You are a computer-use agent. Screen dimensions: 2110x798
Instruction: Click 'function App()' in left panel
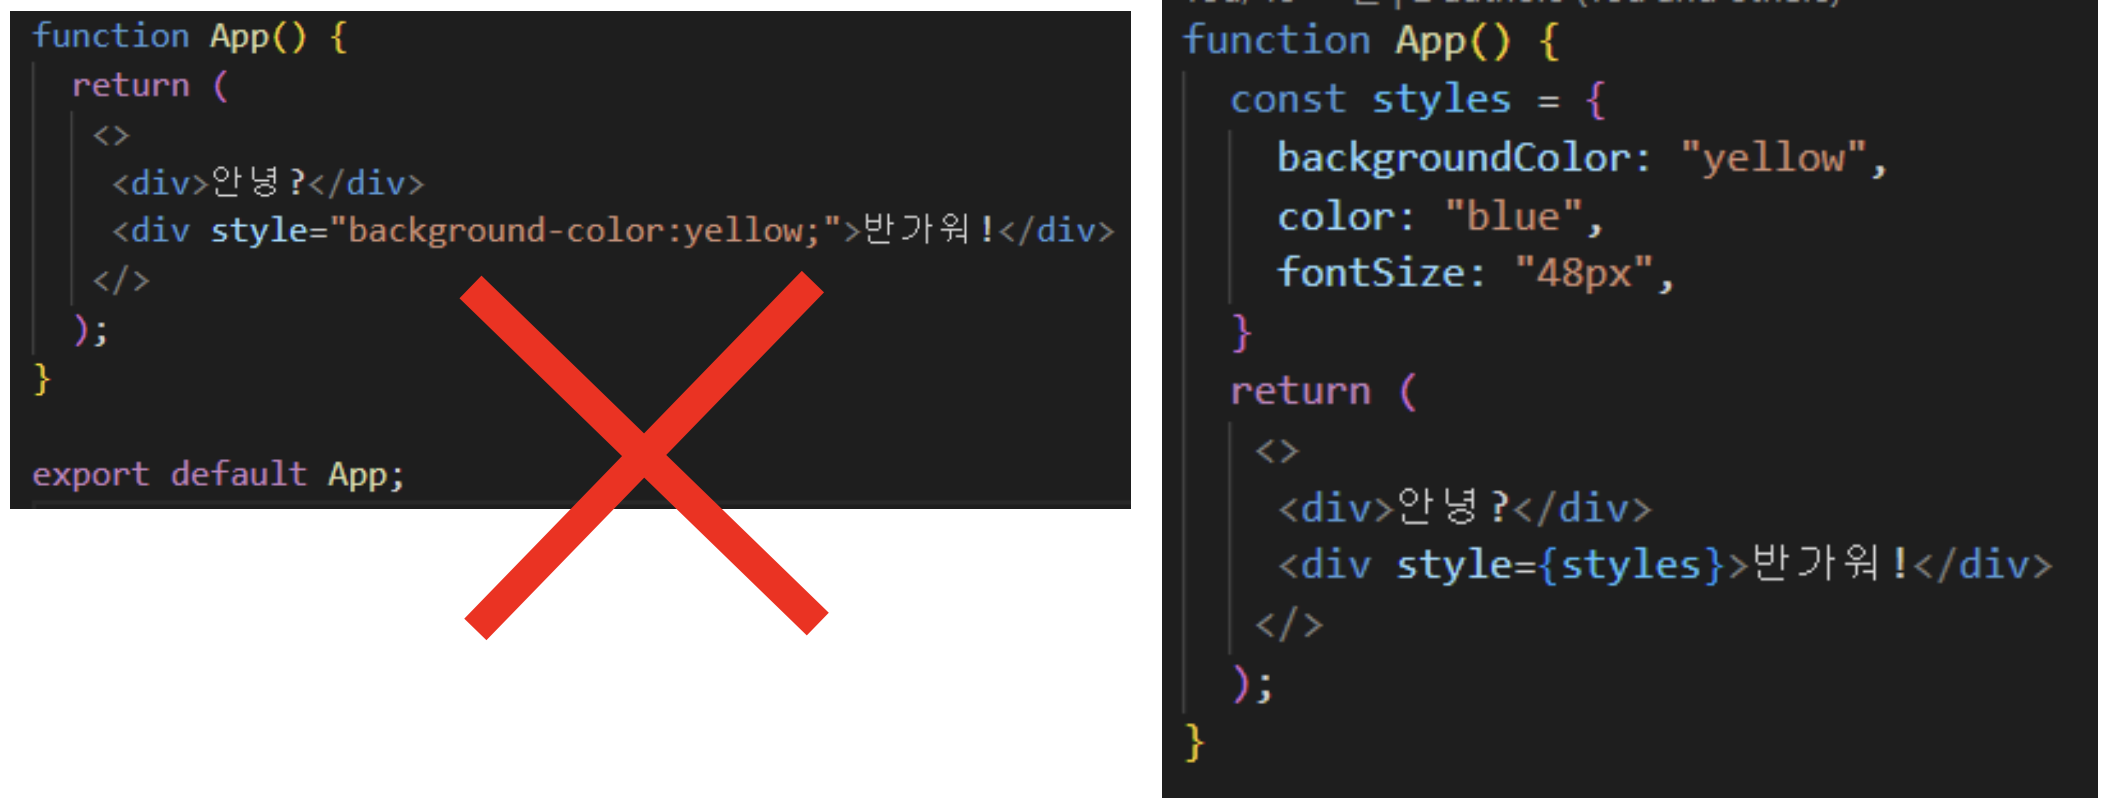pyautogui.click(x=169, y=37)
